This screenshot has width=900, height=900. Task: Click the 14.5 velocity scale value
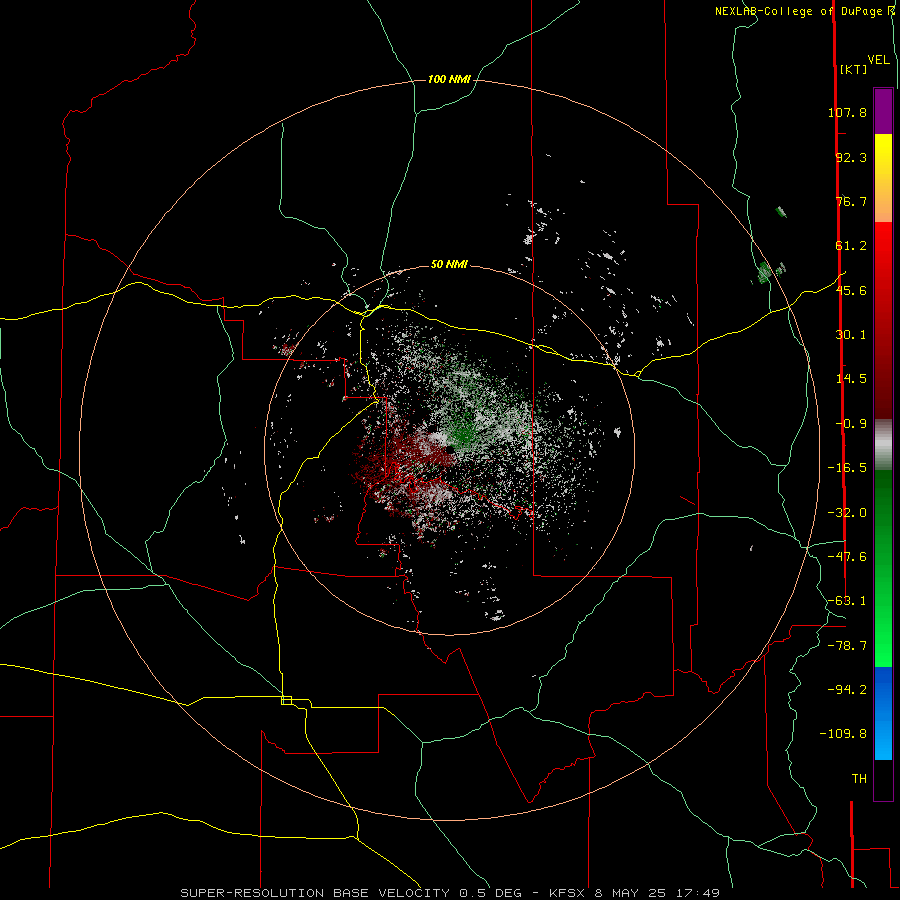pos(851,379)
